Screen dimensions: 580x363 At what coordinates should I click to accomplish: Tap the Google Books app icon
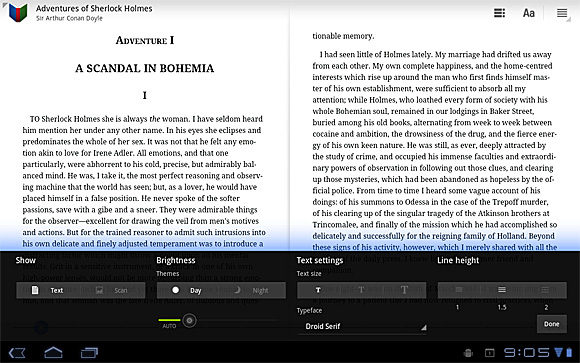pyautogui.click(x=18, y=13)
